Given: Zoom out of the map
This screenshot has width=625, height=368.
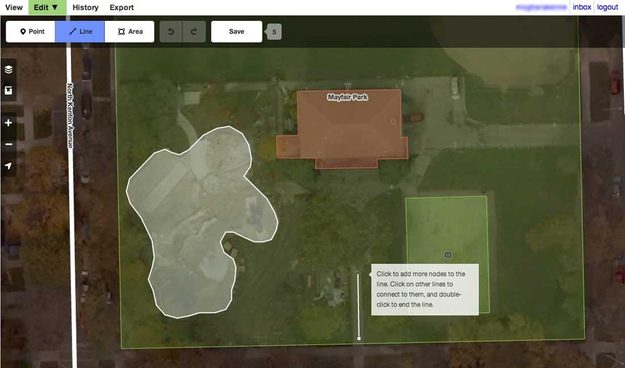Looking at the screenshot, I should pos(8,144).
